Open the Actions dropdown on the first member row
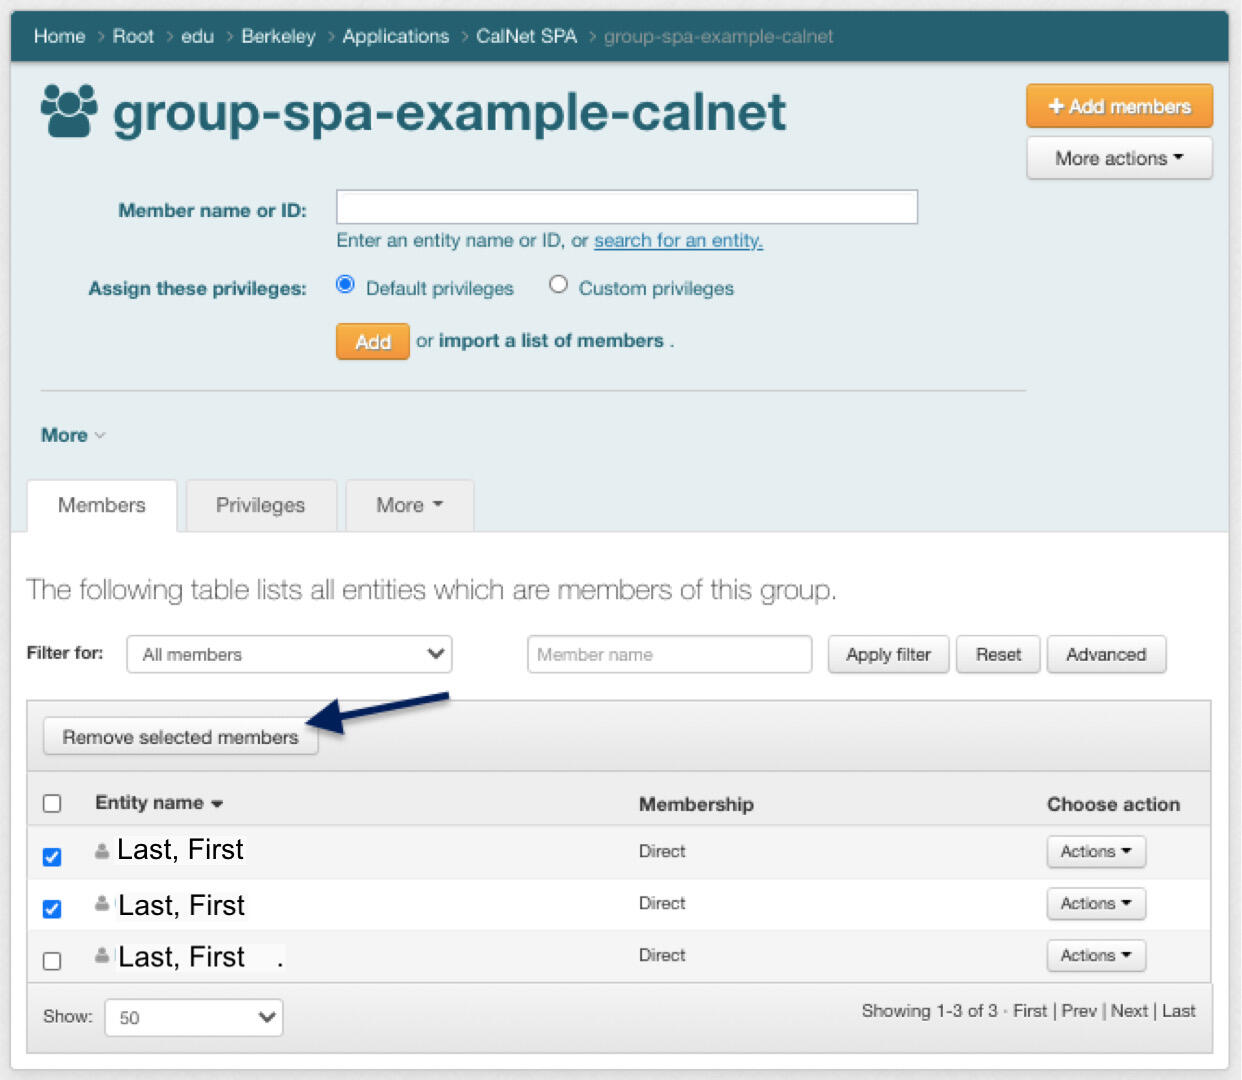 [1095, 851]
